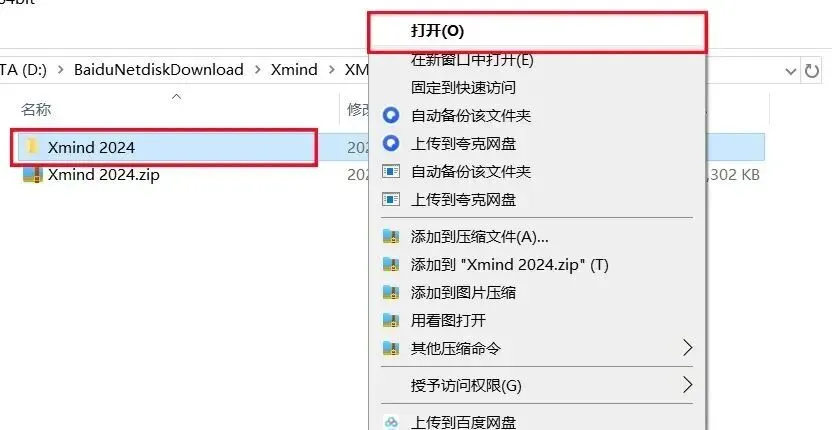Expand the 授予访问权限(G) submenu arrow
832x430 pixels.
click(x=687, y=385)
